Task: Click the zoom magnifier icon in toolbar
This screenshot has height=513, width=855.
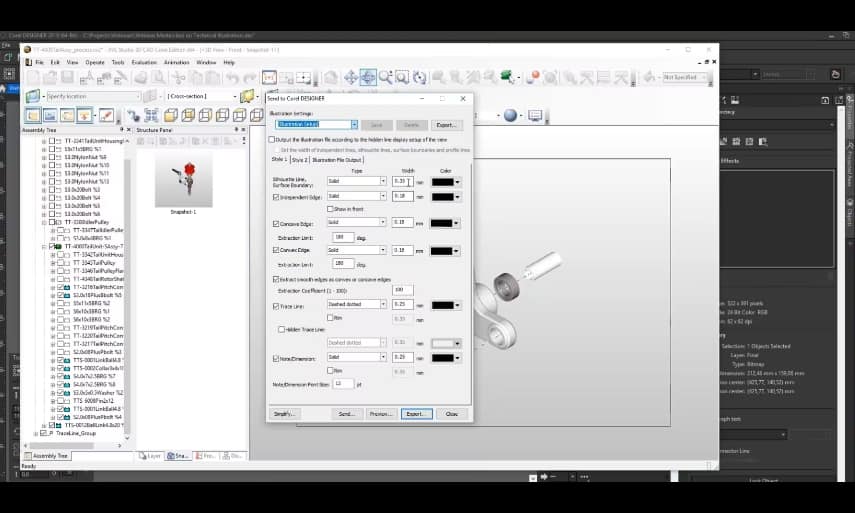Action: (385, 77)
